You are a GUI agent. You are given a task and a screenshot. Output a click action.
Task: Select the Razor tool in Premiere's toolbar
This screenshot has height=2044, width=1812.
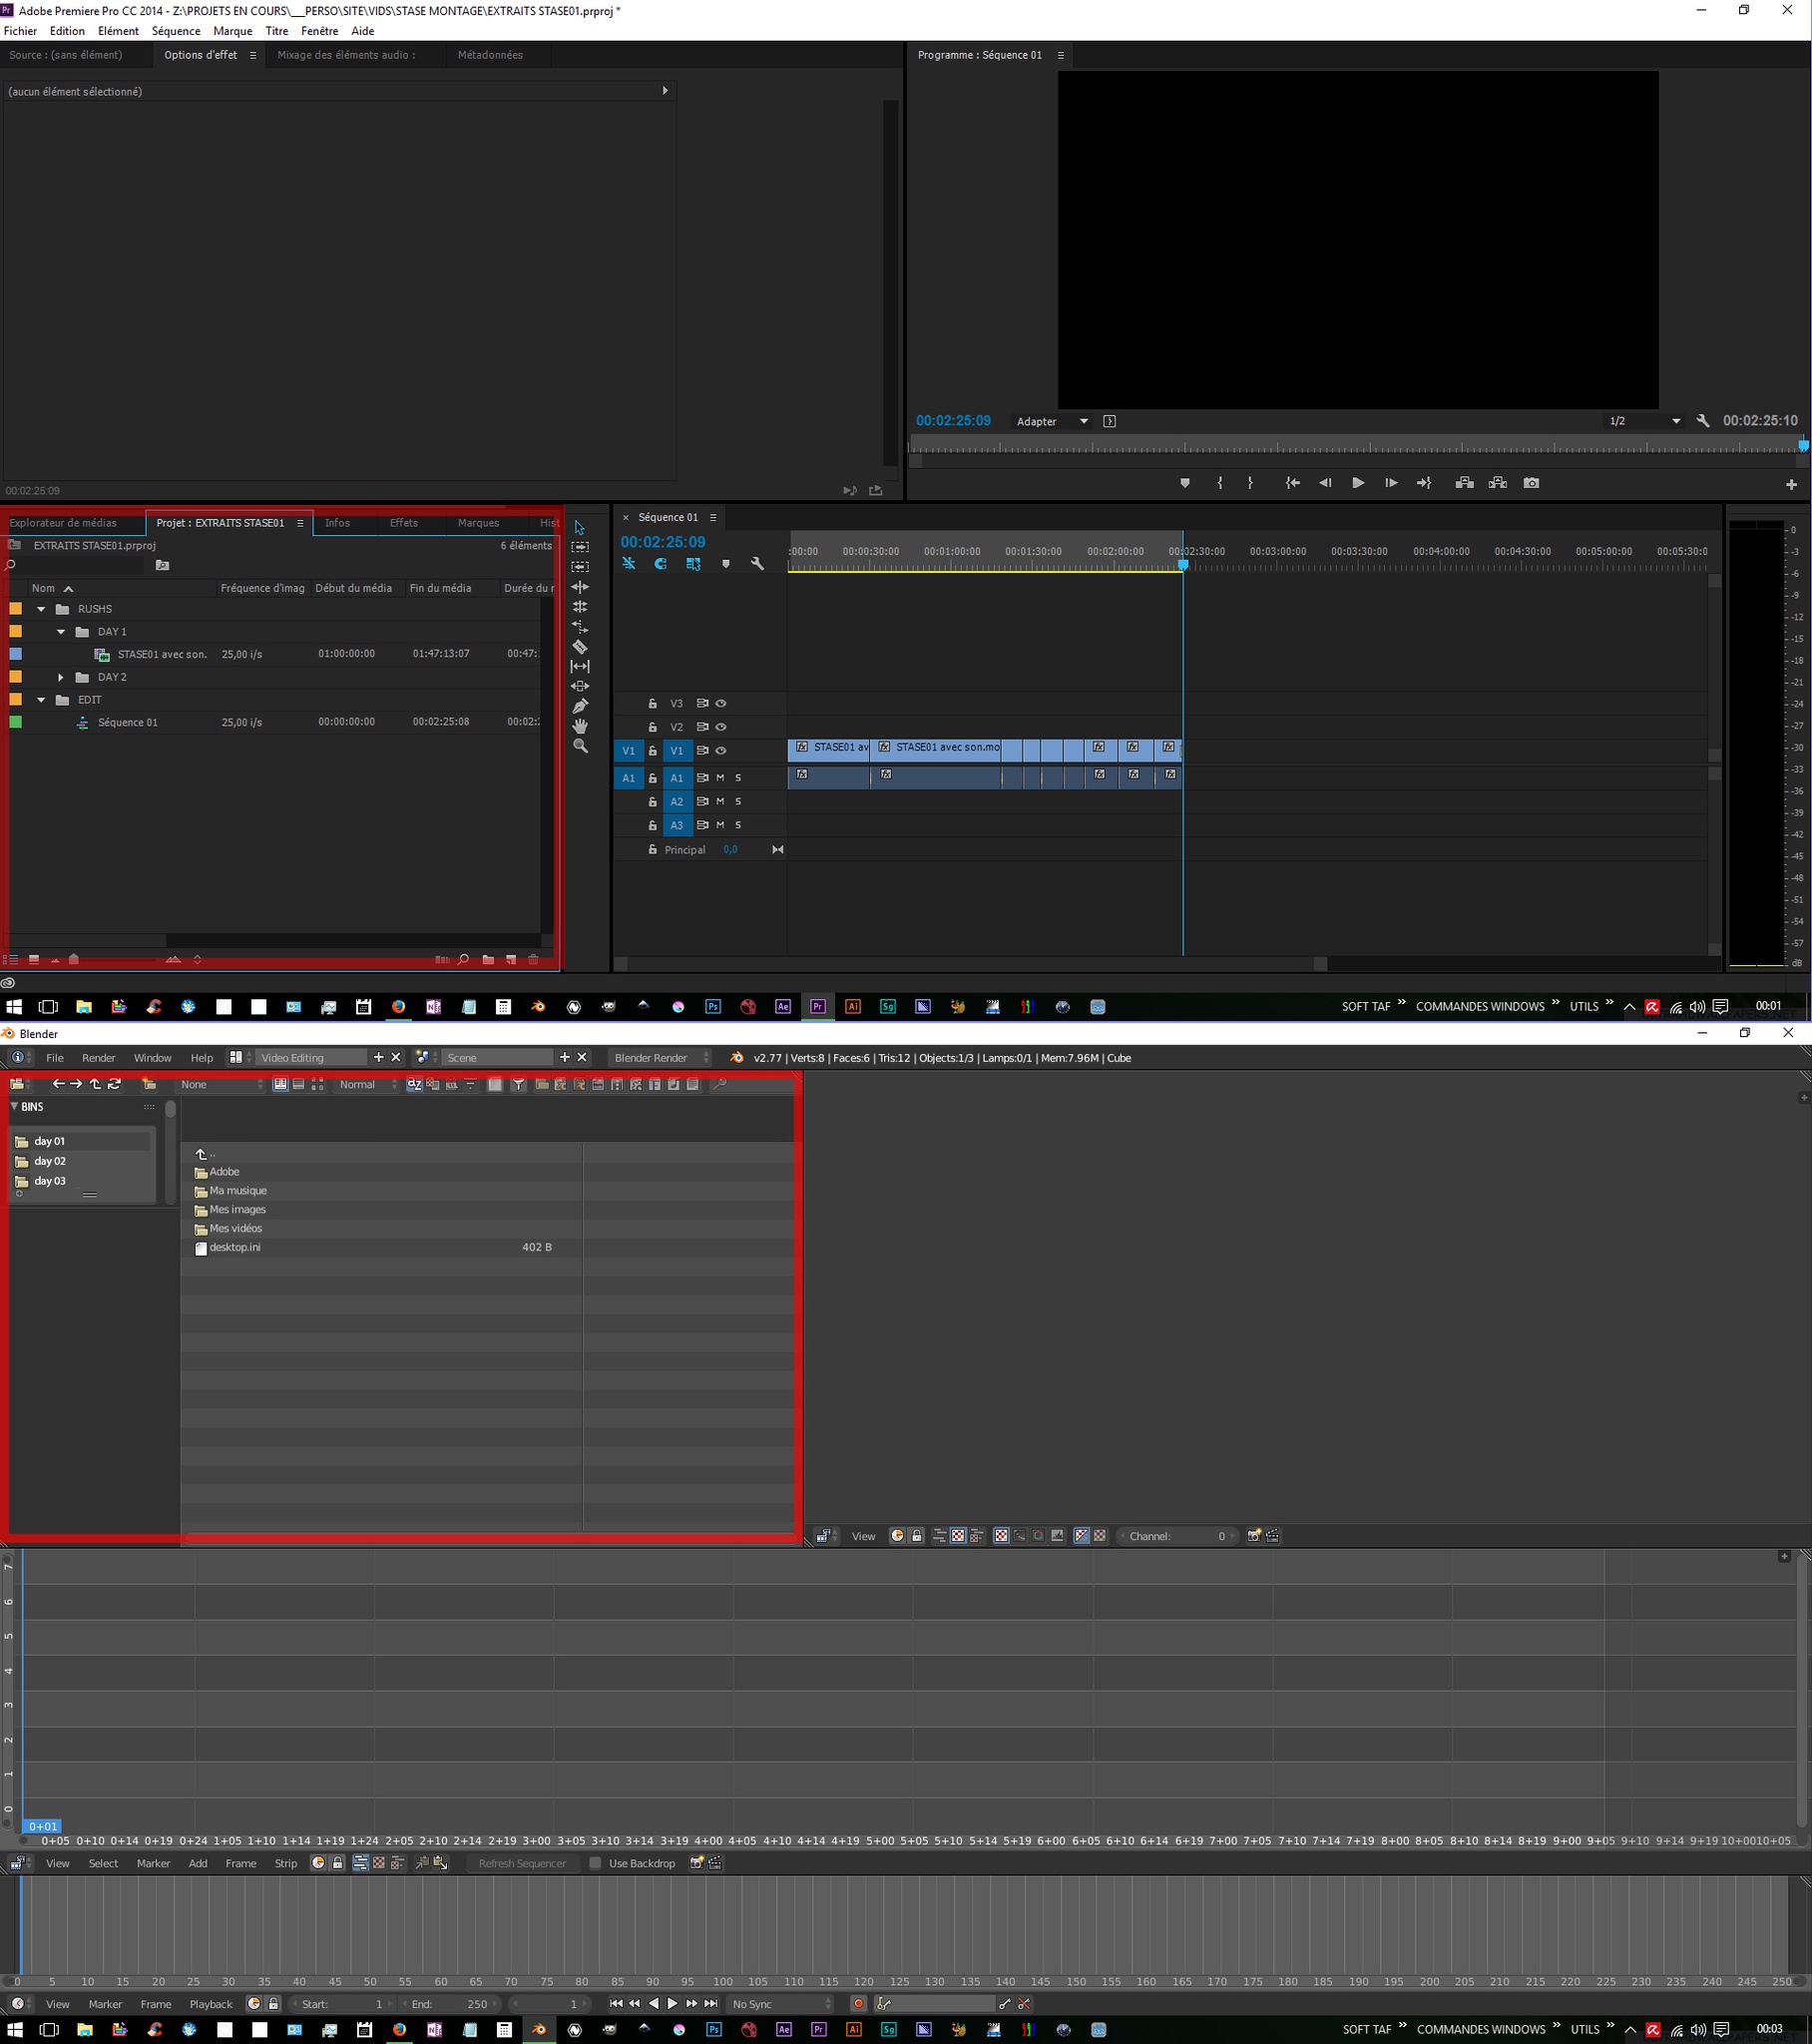coord(580,647)
